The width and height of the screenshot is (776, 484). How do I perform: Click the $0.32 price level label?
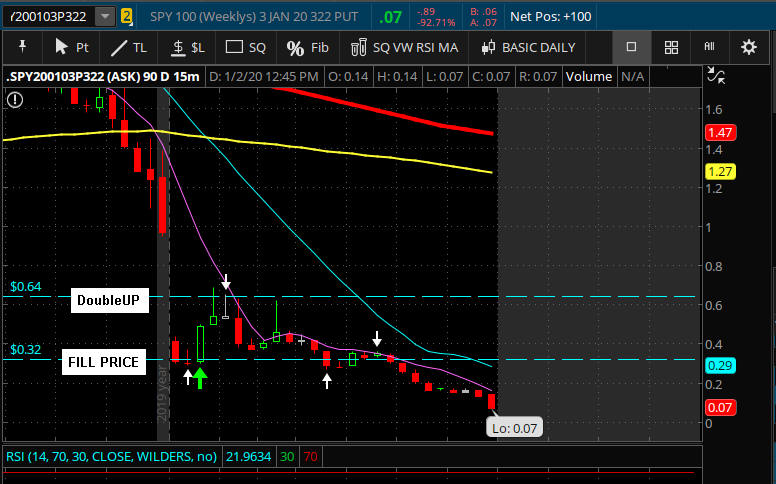pos(26,349)
